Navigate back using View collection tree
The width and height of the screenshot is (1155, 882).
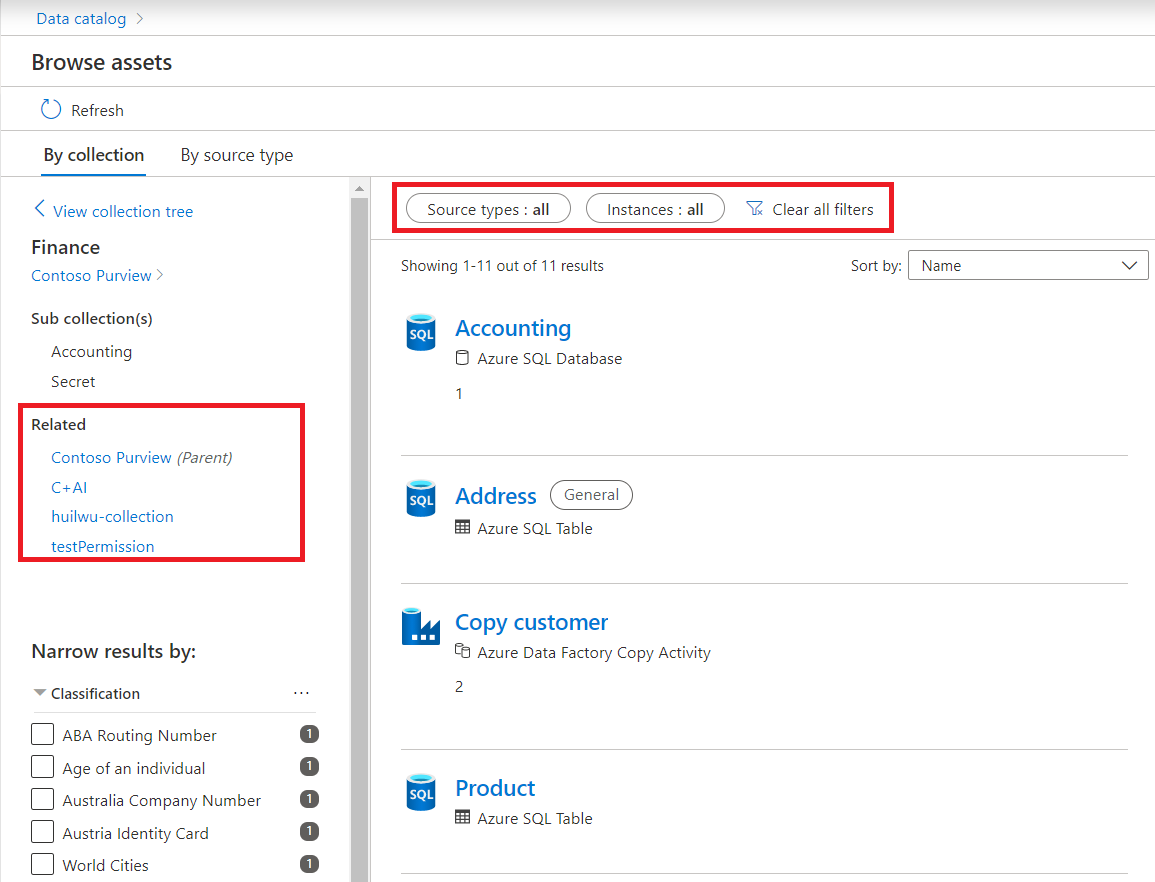pyautogui.click(x=113, y=211)
